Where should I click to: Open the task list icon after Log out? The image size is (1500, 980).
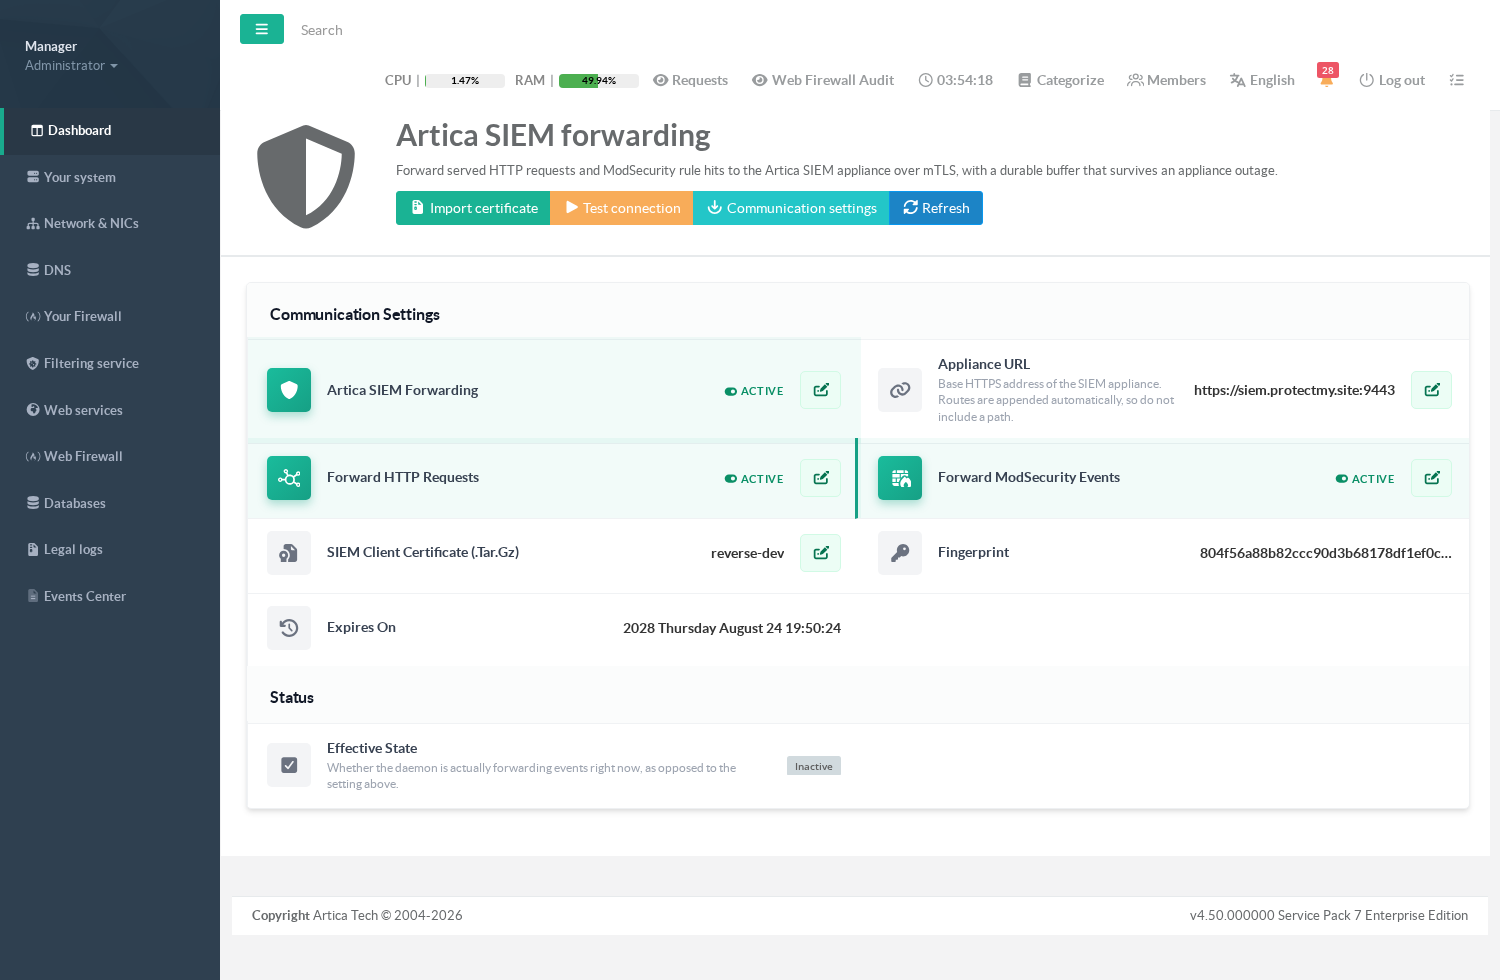click(1457, 80)
